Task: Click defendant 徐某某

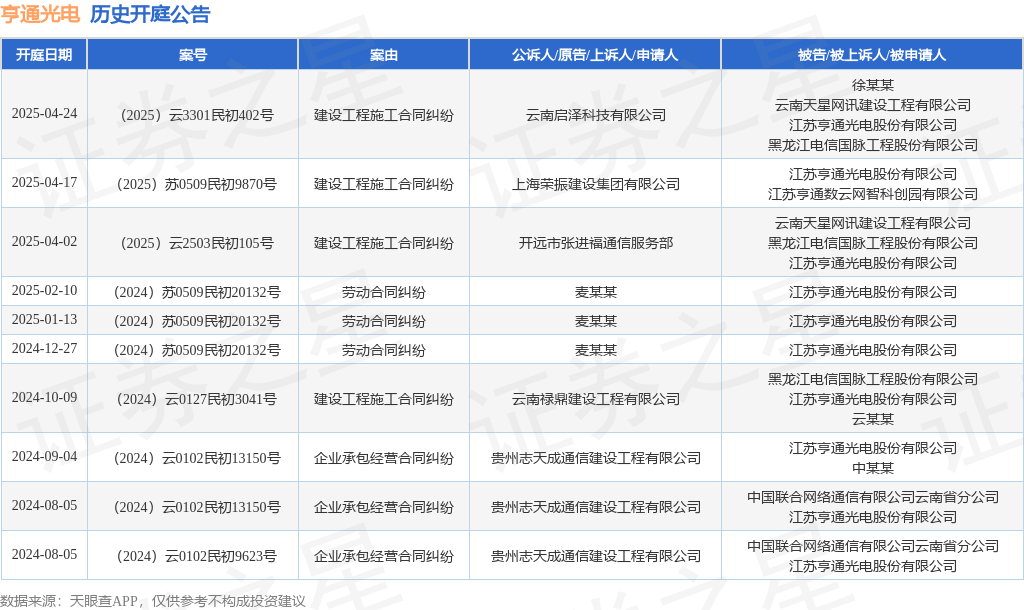Action: tap(872, 85)
